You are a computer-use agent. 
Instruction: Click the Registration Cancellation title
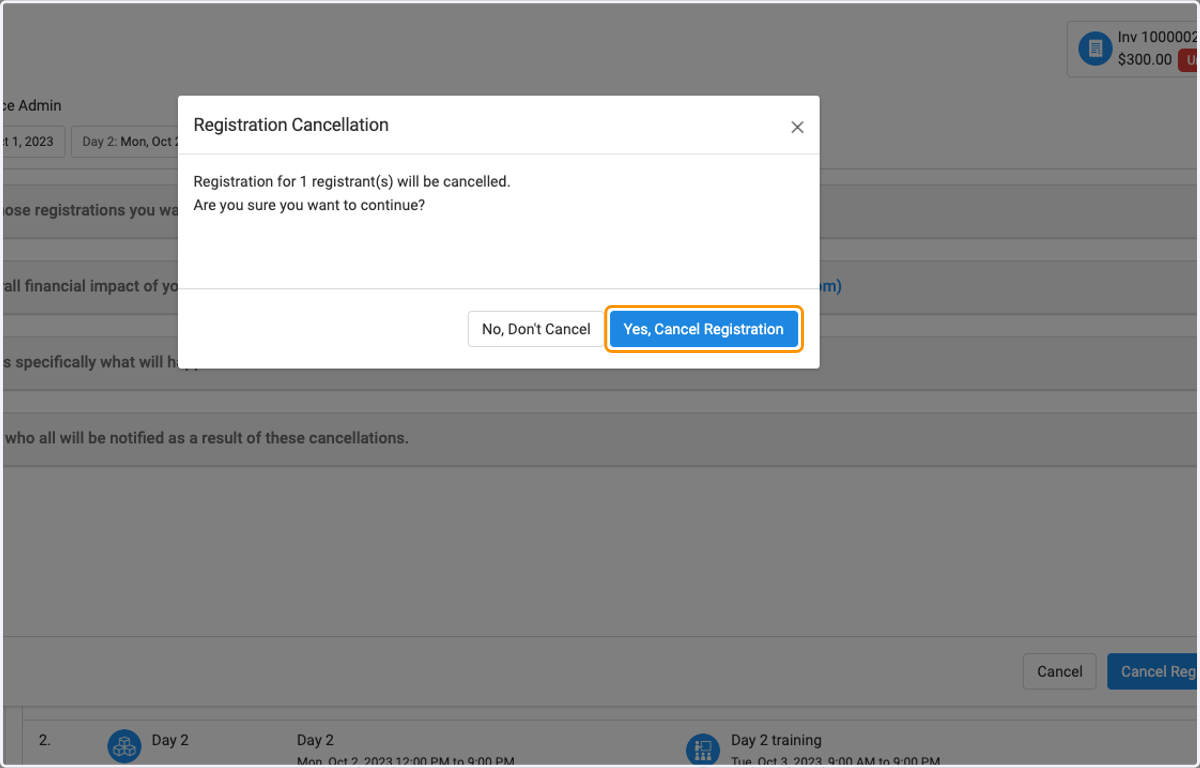pos(291,125)
